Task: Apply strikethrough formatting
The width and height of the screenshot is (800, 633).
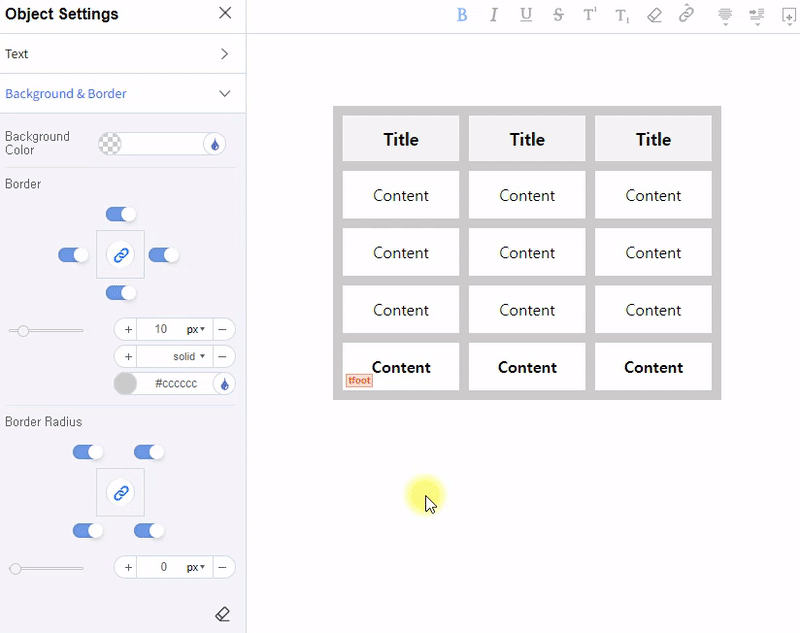Action: (558, 15)
